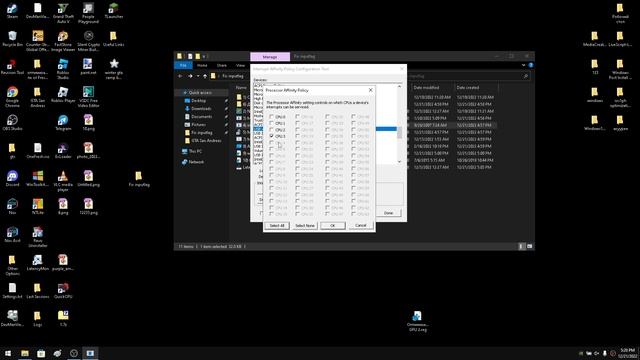Select Quick access in the navigation pane
The height and width of the screenshot is (360, 640).
(200, 93)
